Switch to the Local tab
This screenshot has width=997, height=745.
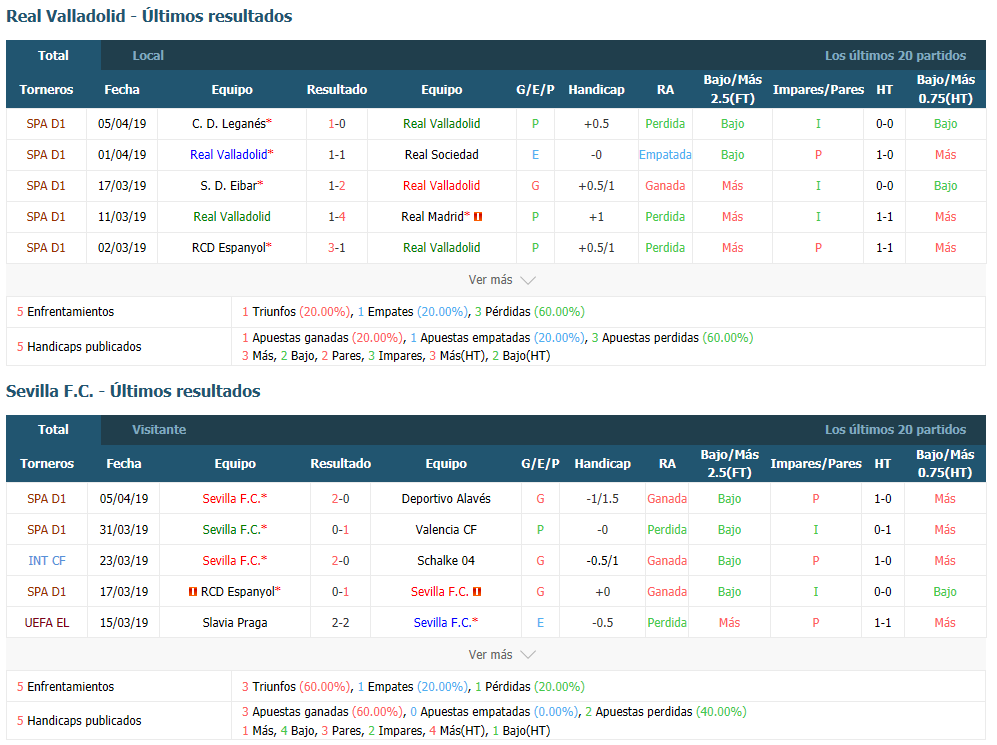tap(148, 55)
